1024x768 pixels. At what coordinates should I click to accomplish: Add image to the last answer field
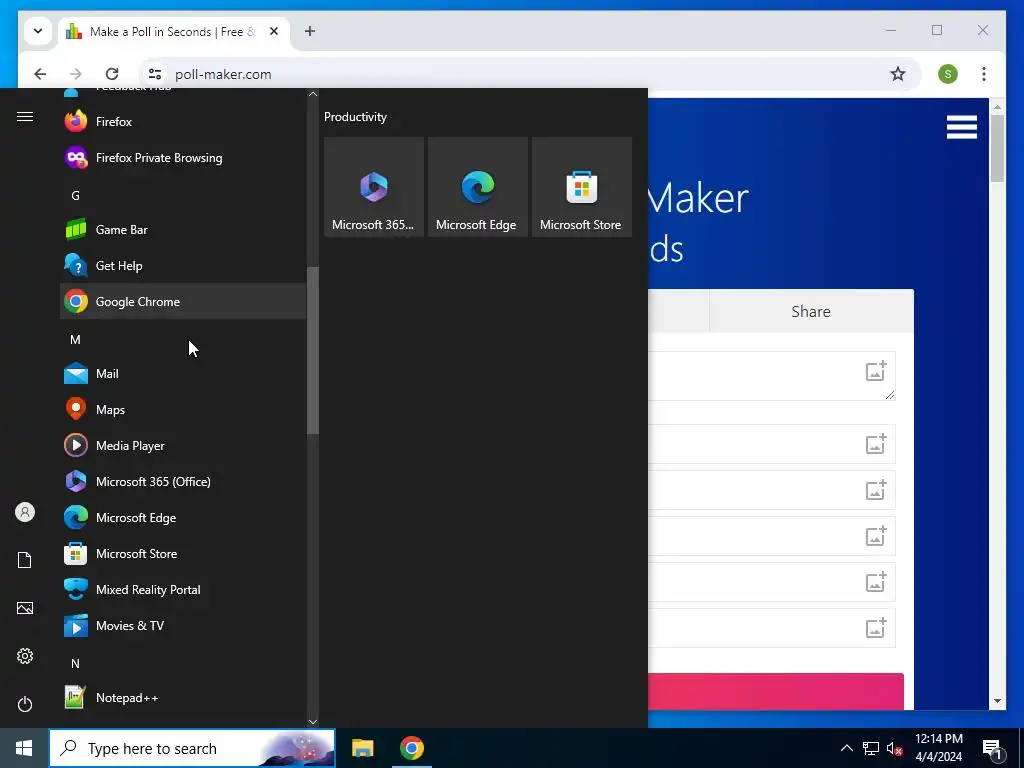(876, 628)
